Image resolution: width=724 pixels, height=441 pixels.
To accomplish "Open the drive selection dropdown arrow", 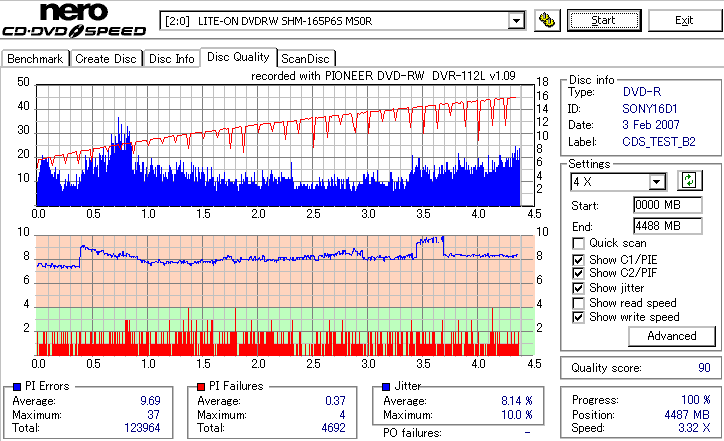I will point(516,21).
